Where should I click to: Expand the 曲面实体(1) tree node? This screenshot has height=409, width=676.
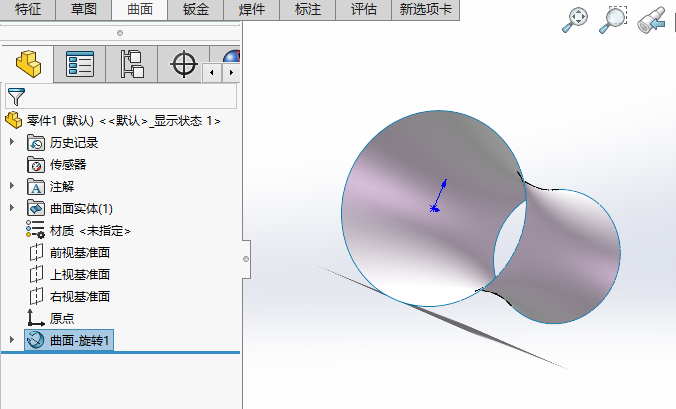pos(12,208)
